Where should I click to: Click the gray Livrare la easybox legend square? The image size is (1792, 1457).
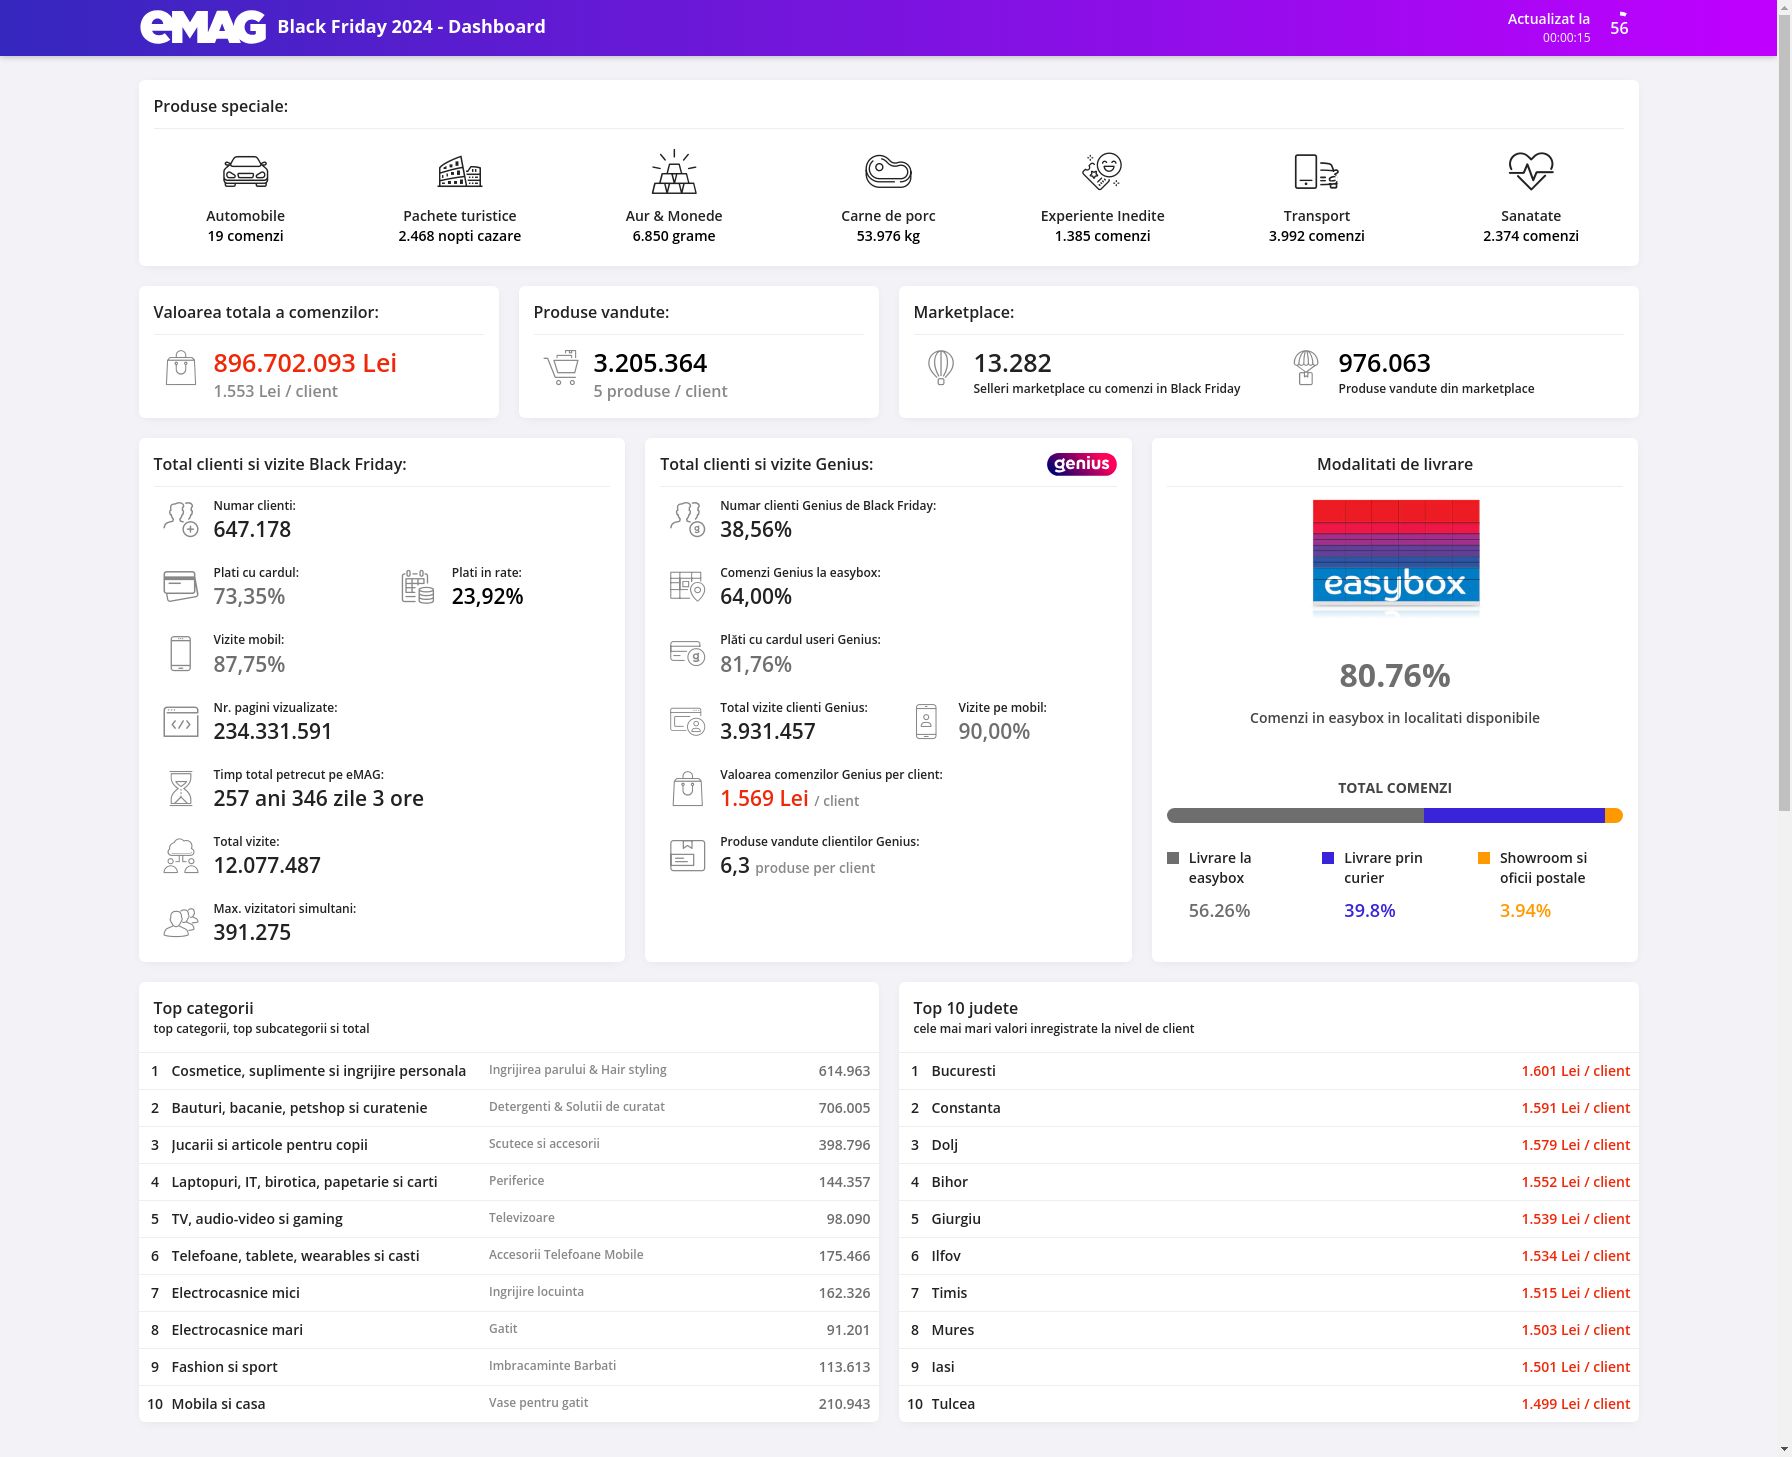click(1173, 858)
